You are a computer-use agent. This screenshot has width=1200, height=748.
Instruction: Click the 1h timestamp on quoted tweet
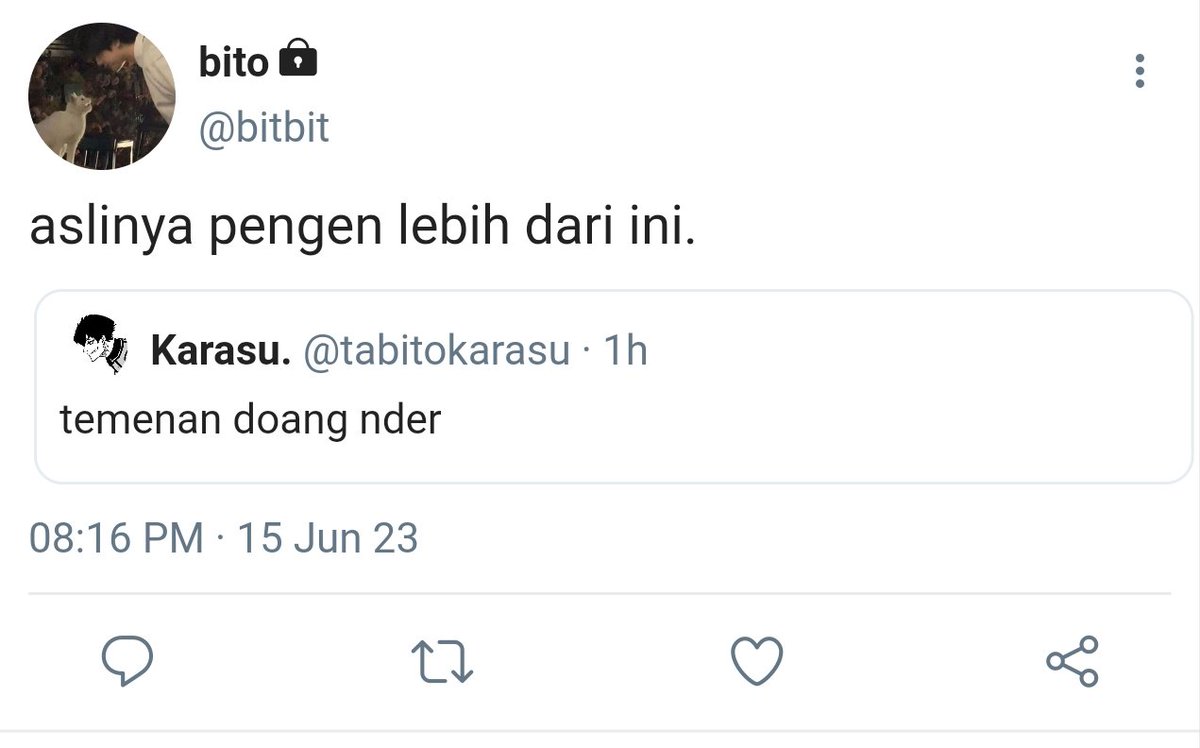626,351
